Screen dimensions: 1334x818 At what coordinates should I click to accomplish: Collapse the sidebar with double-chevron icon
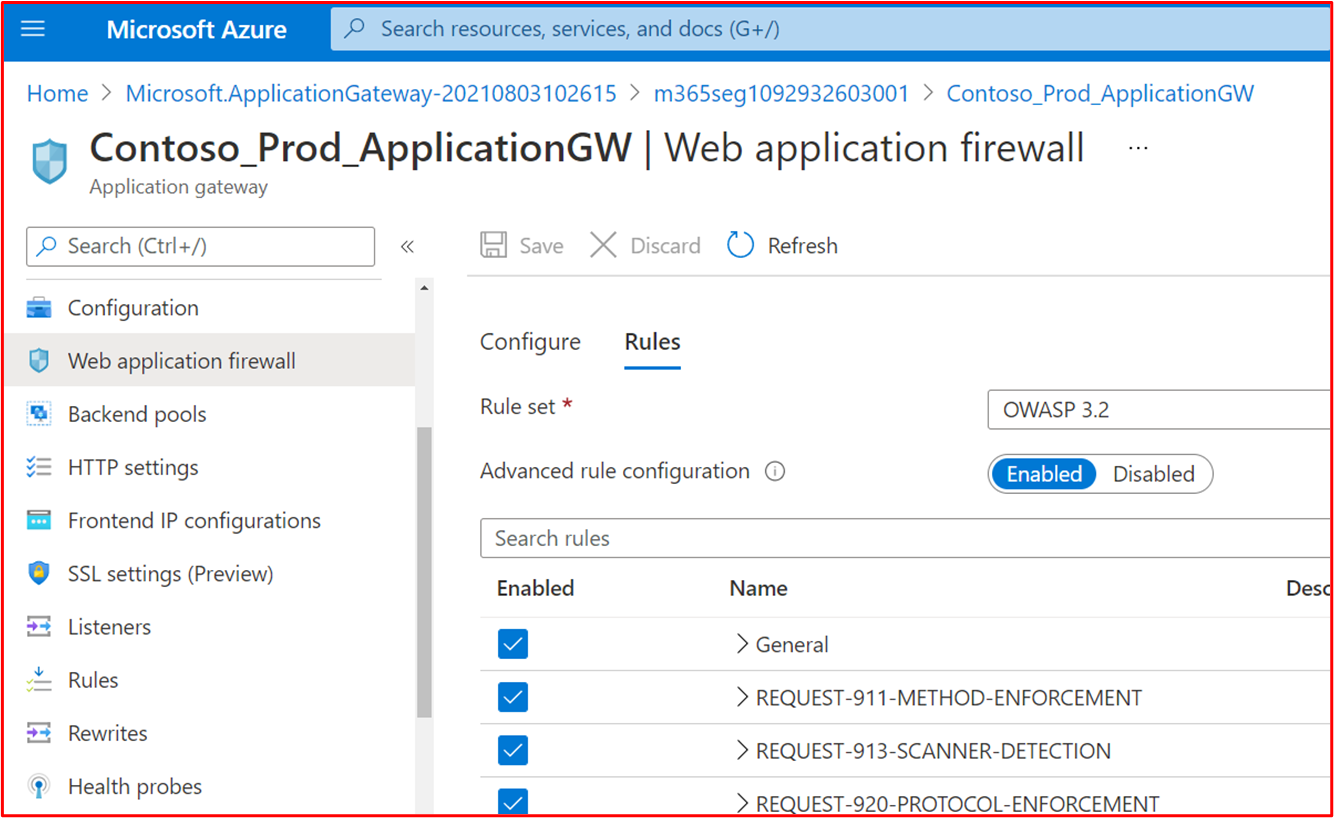(407, 247)
